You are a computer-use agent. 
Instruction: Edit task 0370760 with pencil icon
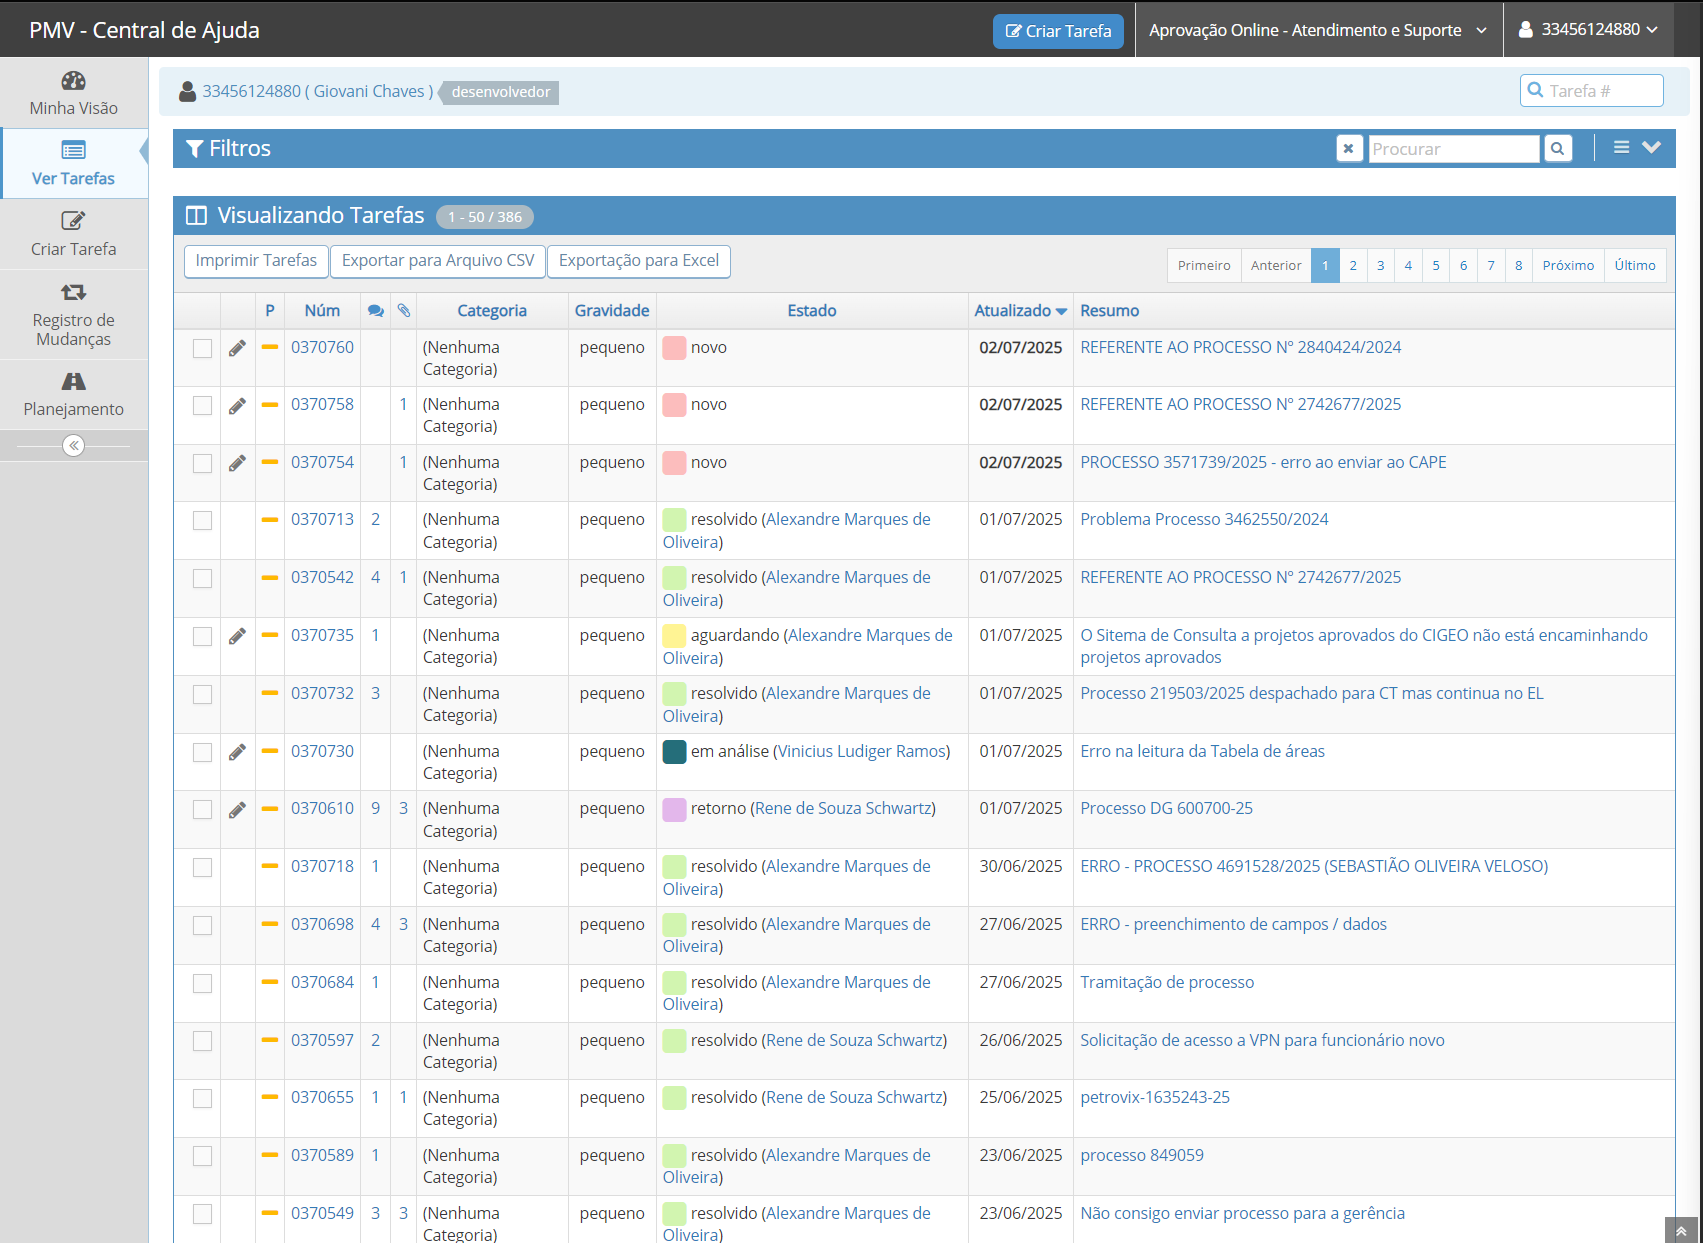pos(237,348)
